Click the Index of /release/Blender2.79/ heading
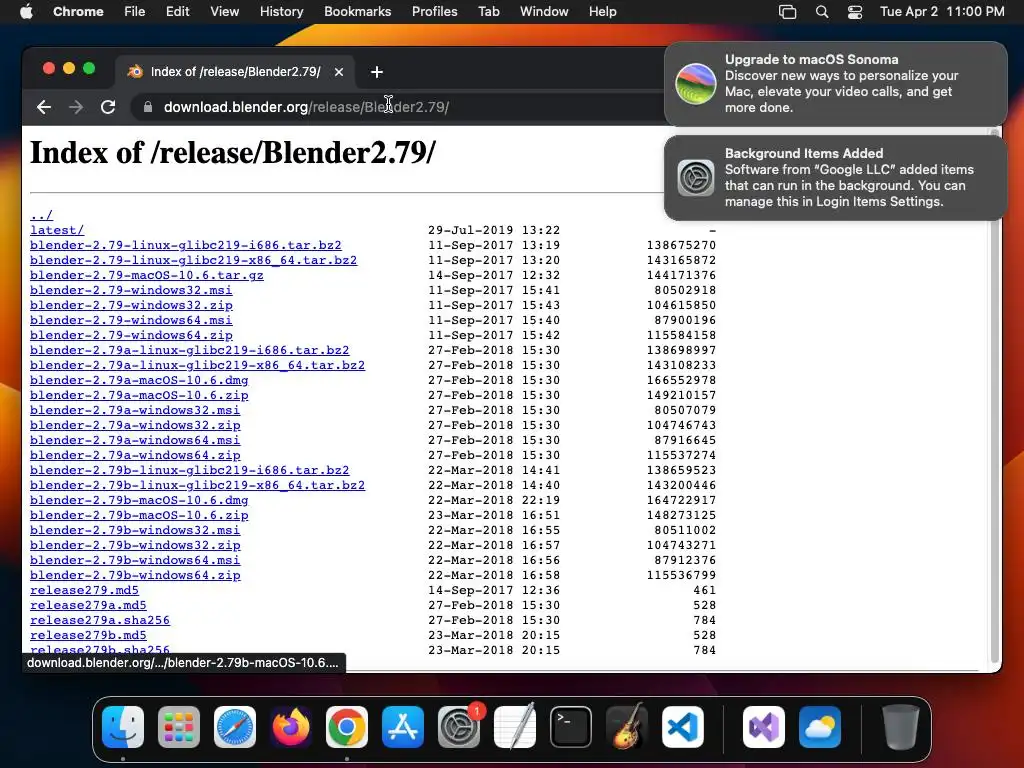 [232, 153]
